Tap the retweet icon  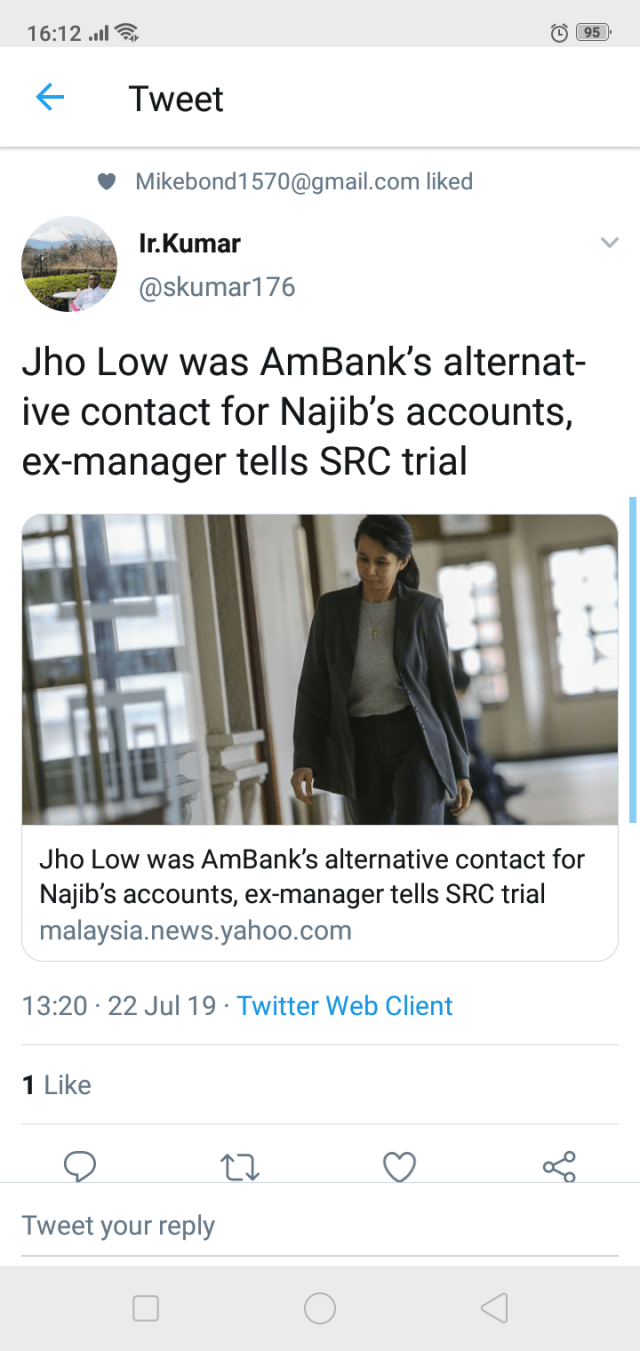pos(239,1167)
